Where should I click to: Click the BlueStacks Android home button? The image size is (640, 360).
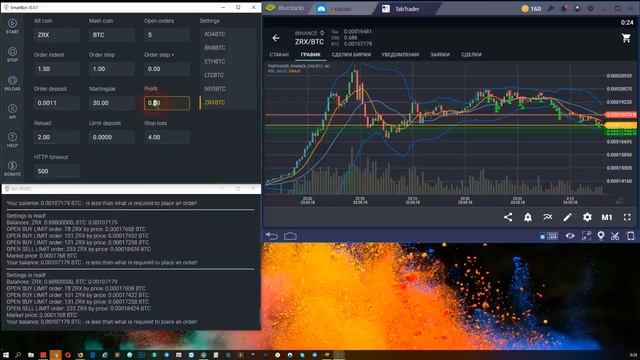pyautogui.click(x=290, y=236)
